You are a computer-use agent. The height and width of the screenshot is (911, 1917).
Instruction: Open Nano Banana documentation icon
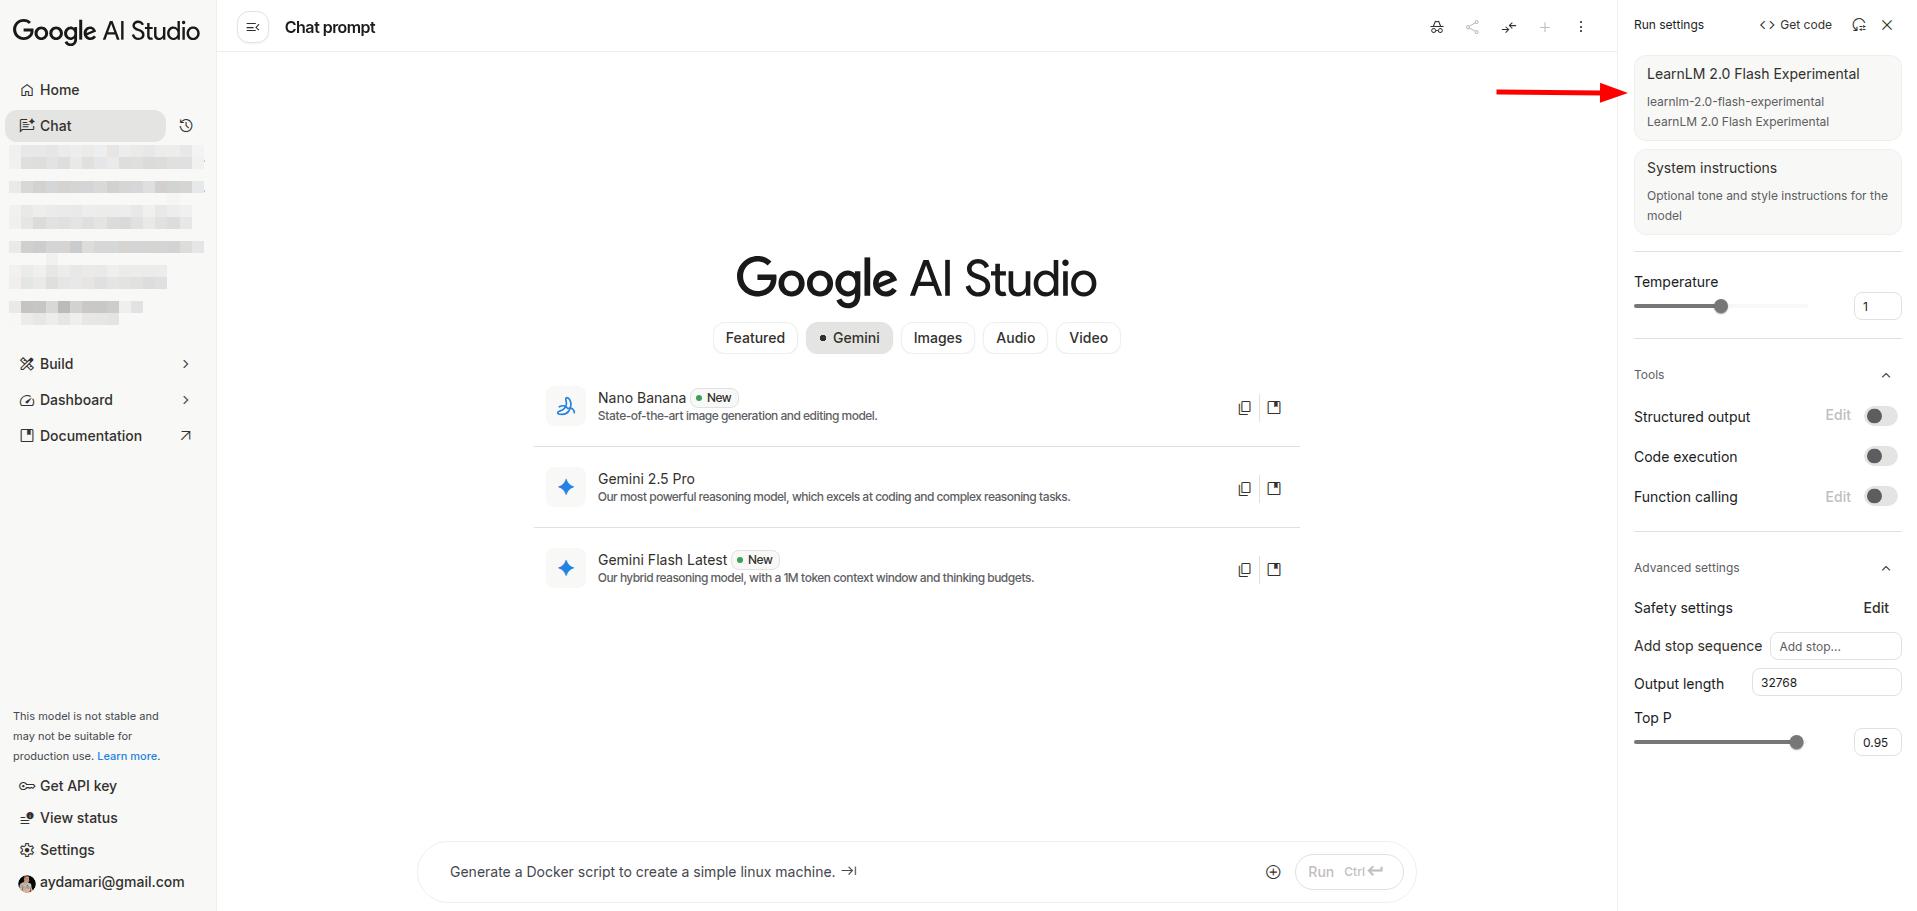point(1274,408)
